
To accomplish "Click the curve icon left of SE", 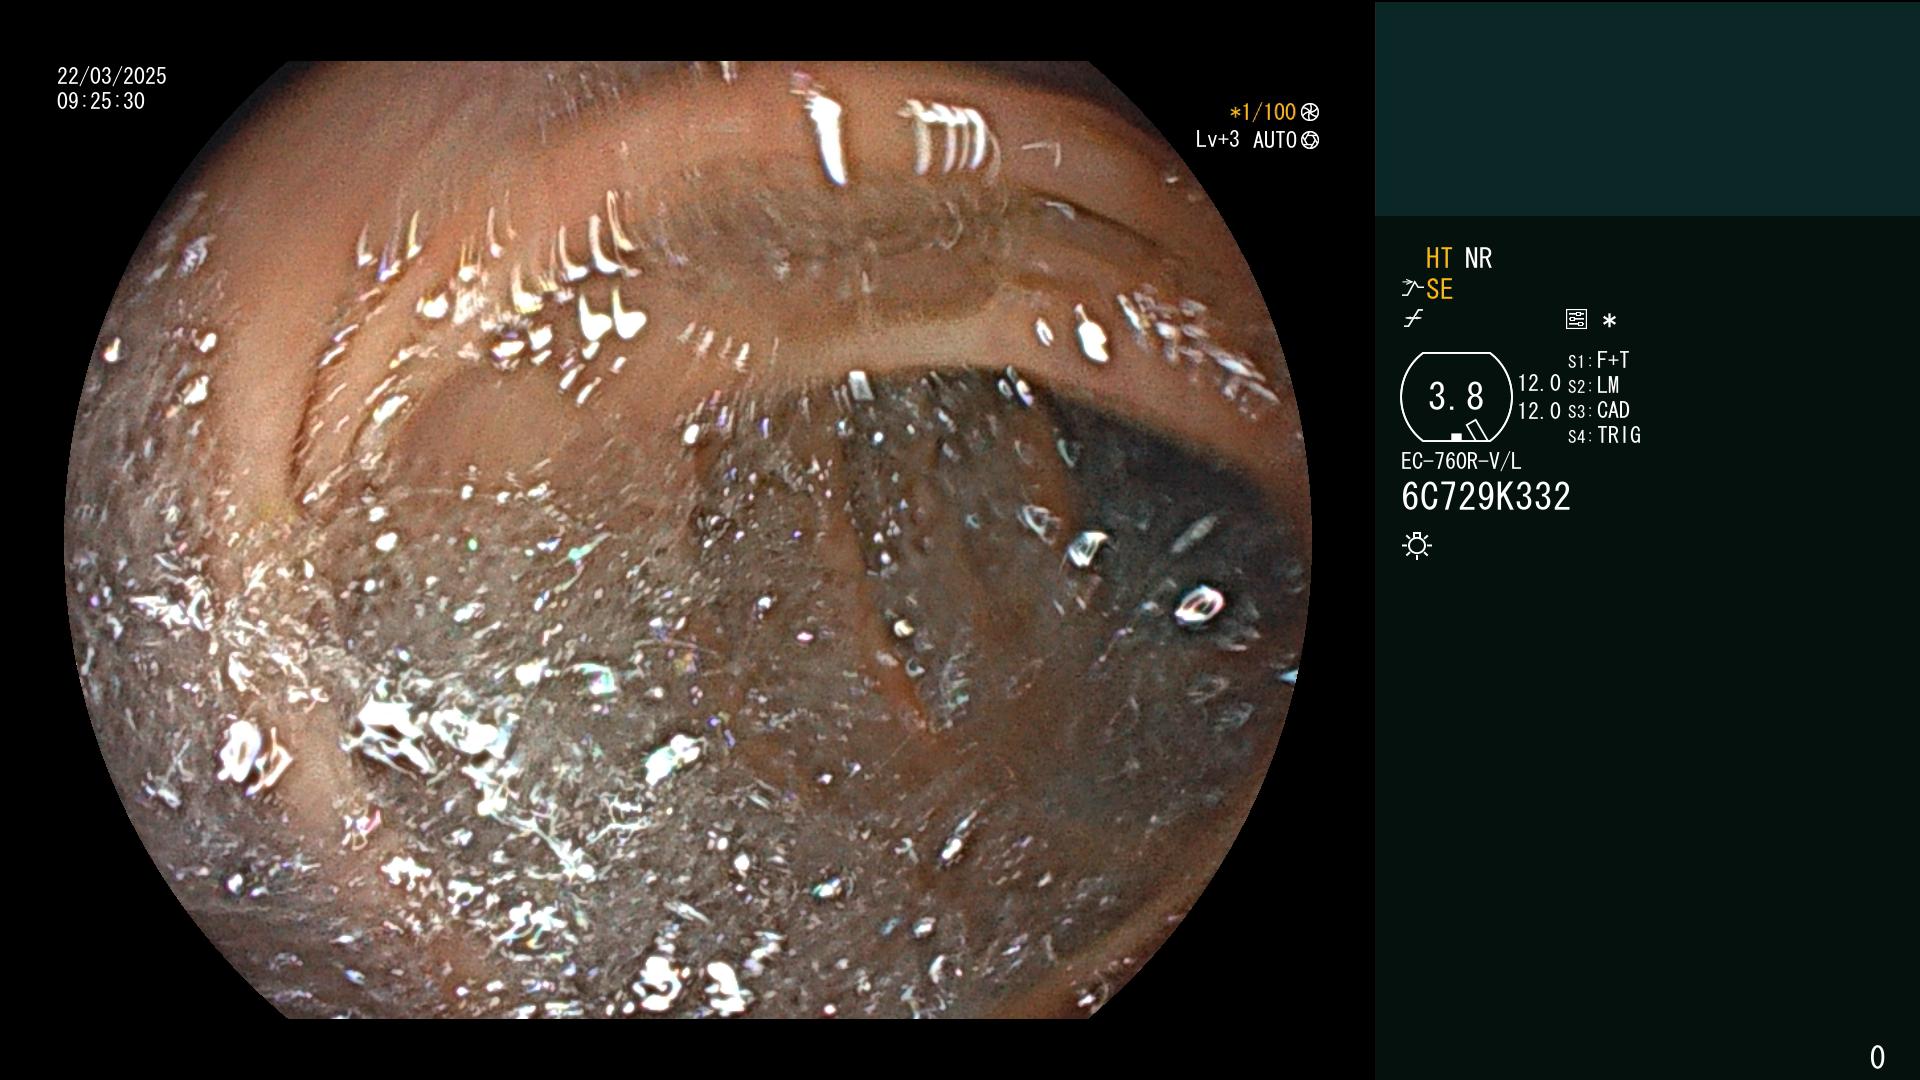I will [1412, 288].
